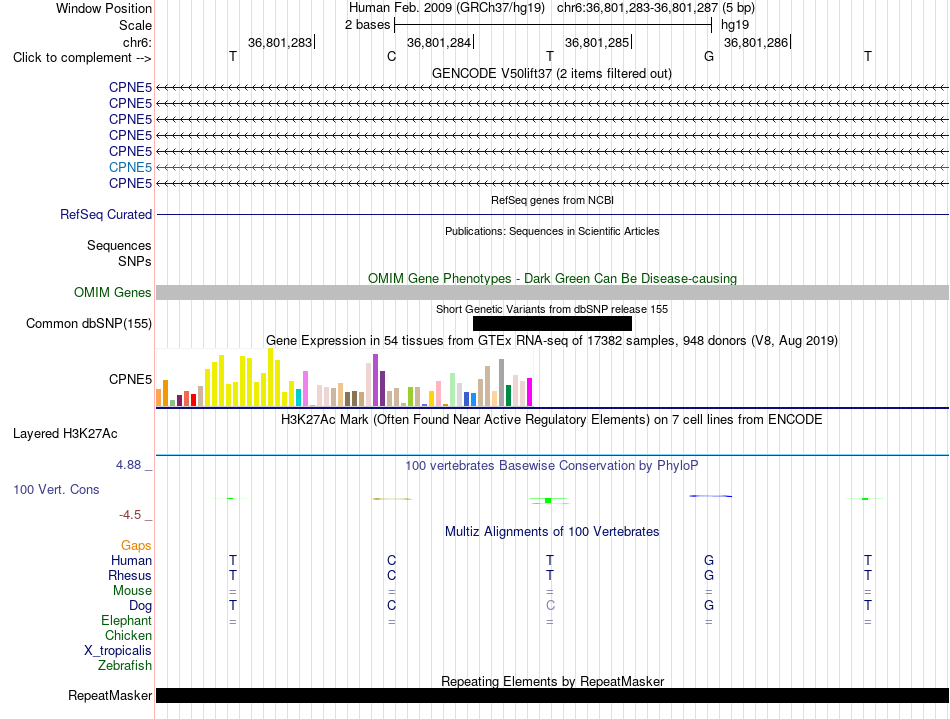The height and width of the screenshot is (719, 950).
Task: Click the 100 Vert. Cons label
Action: 56,489
